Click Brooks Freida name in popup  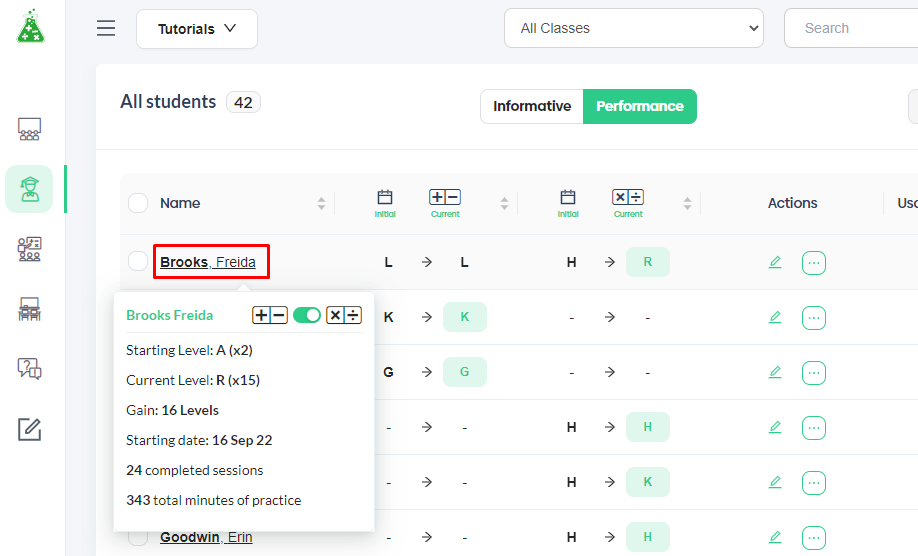[170, 315]
